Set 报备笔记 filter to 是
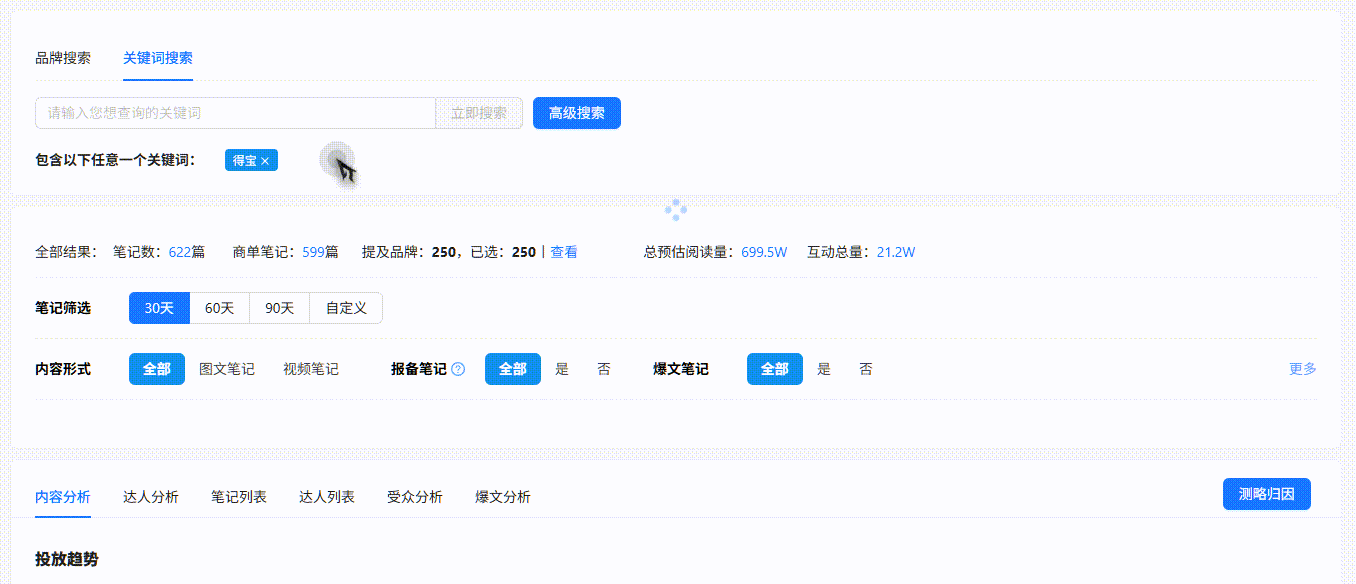The image size is (1356, 584). (x=562, y=369)
